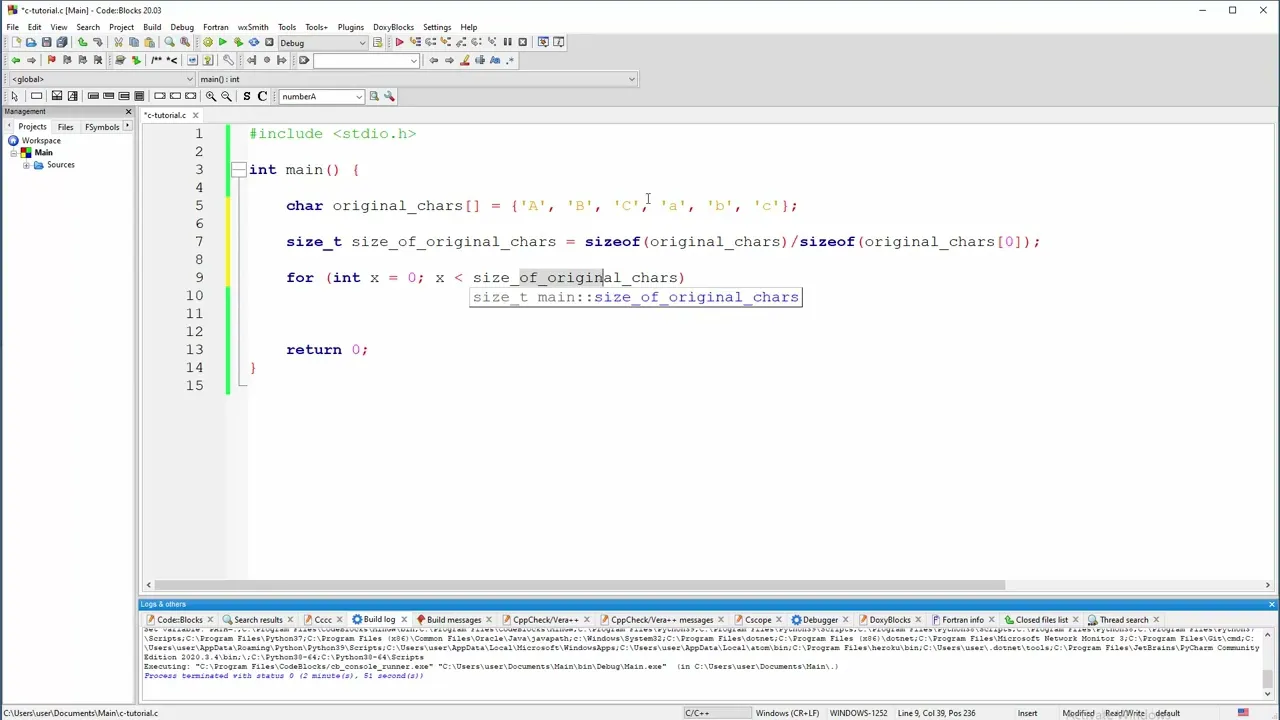This screenshot has height=720, width=1280.
Task: Open the <global> scope dropdown
Action: click(101, 79)
